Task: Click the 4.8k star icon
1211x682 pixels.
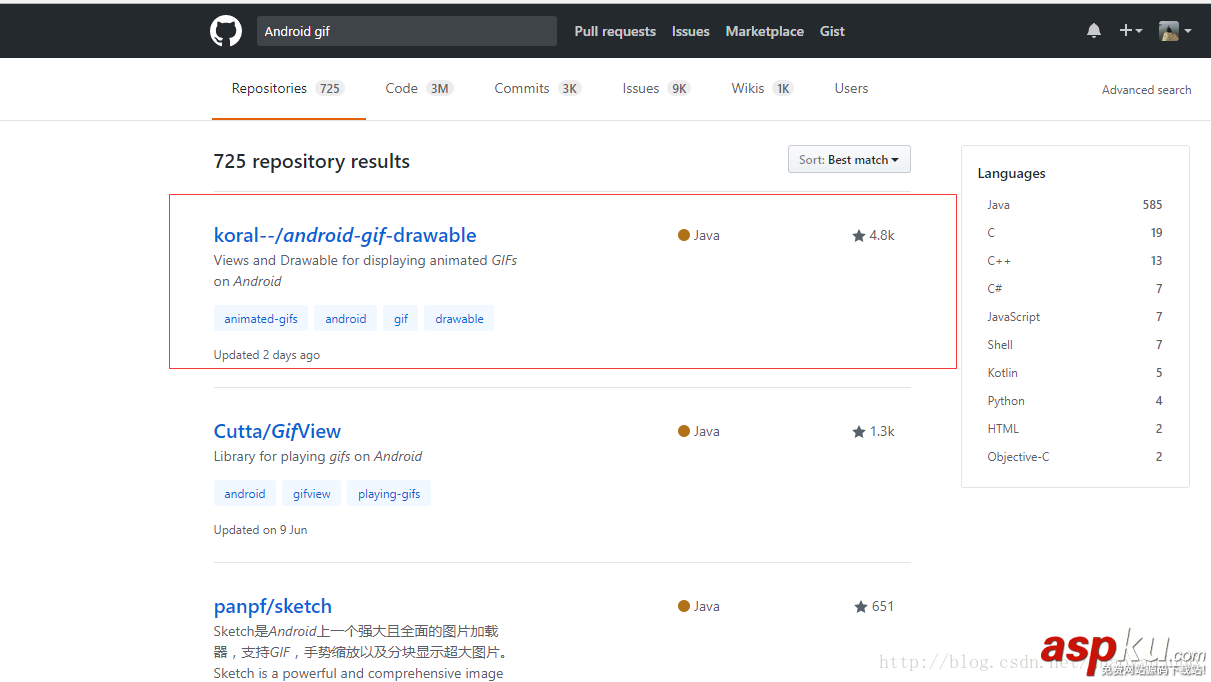Action: click(x=858, y=236)
